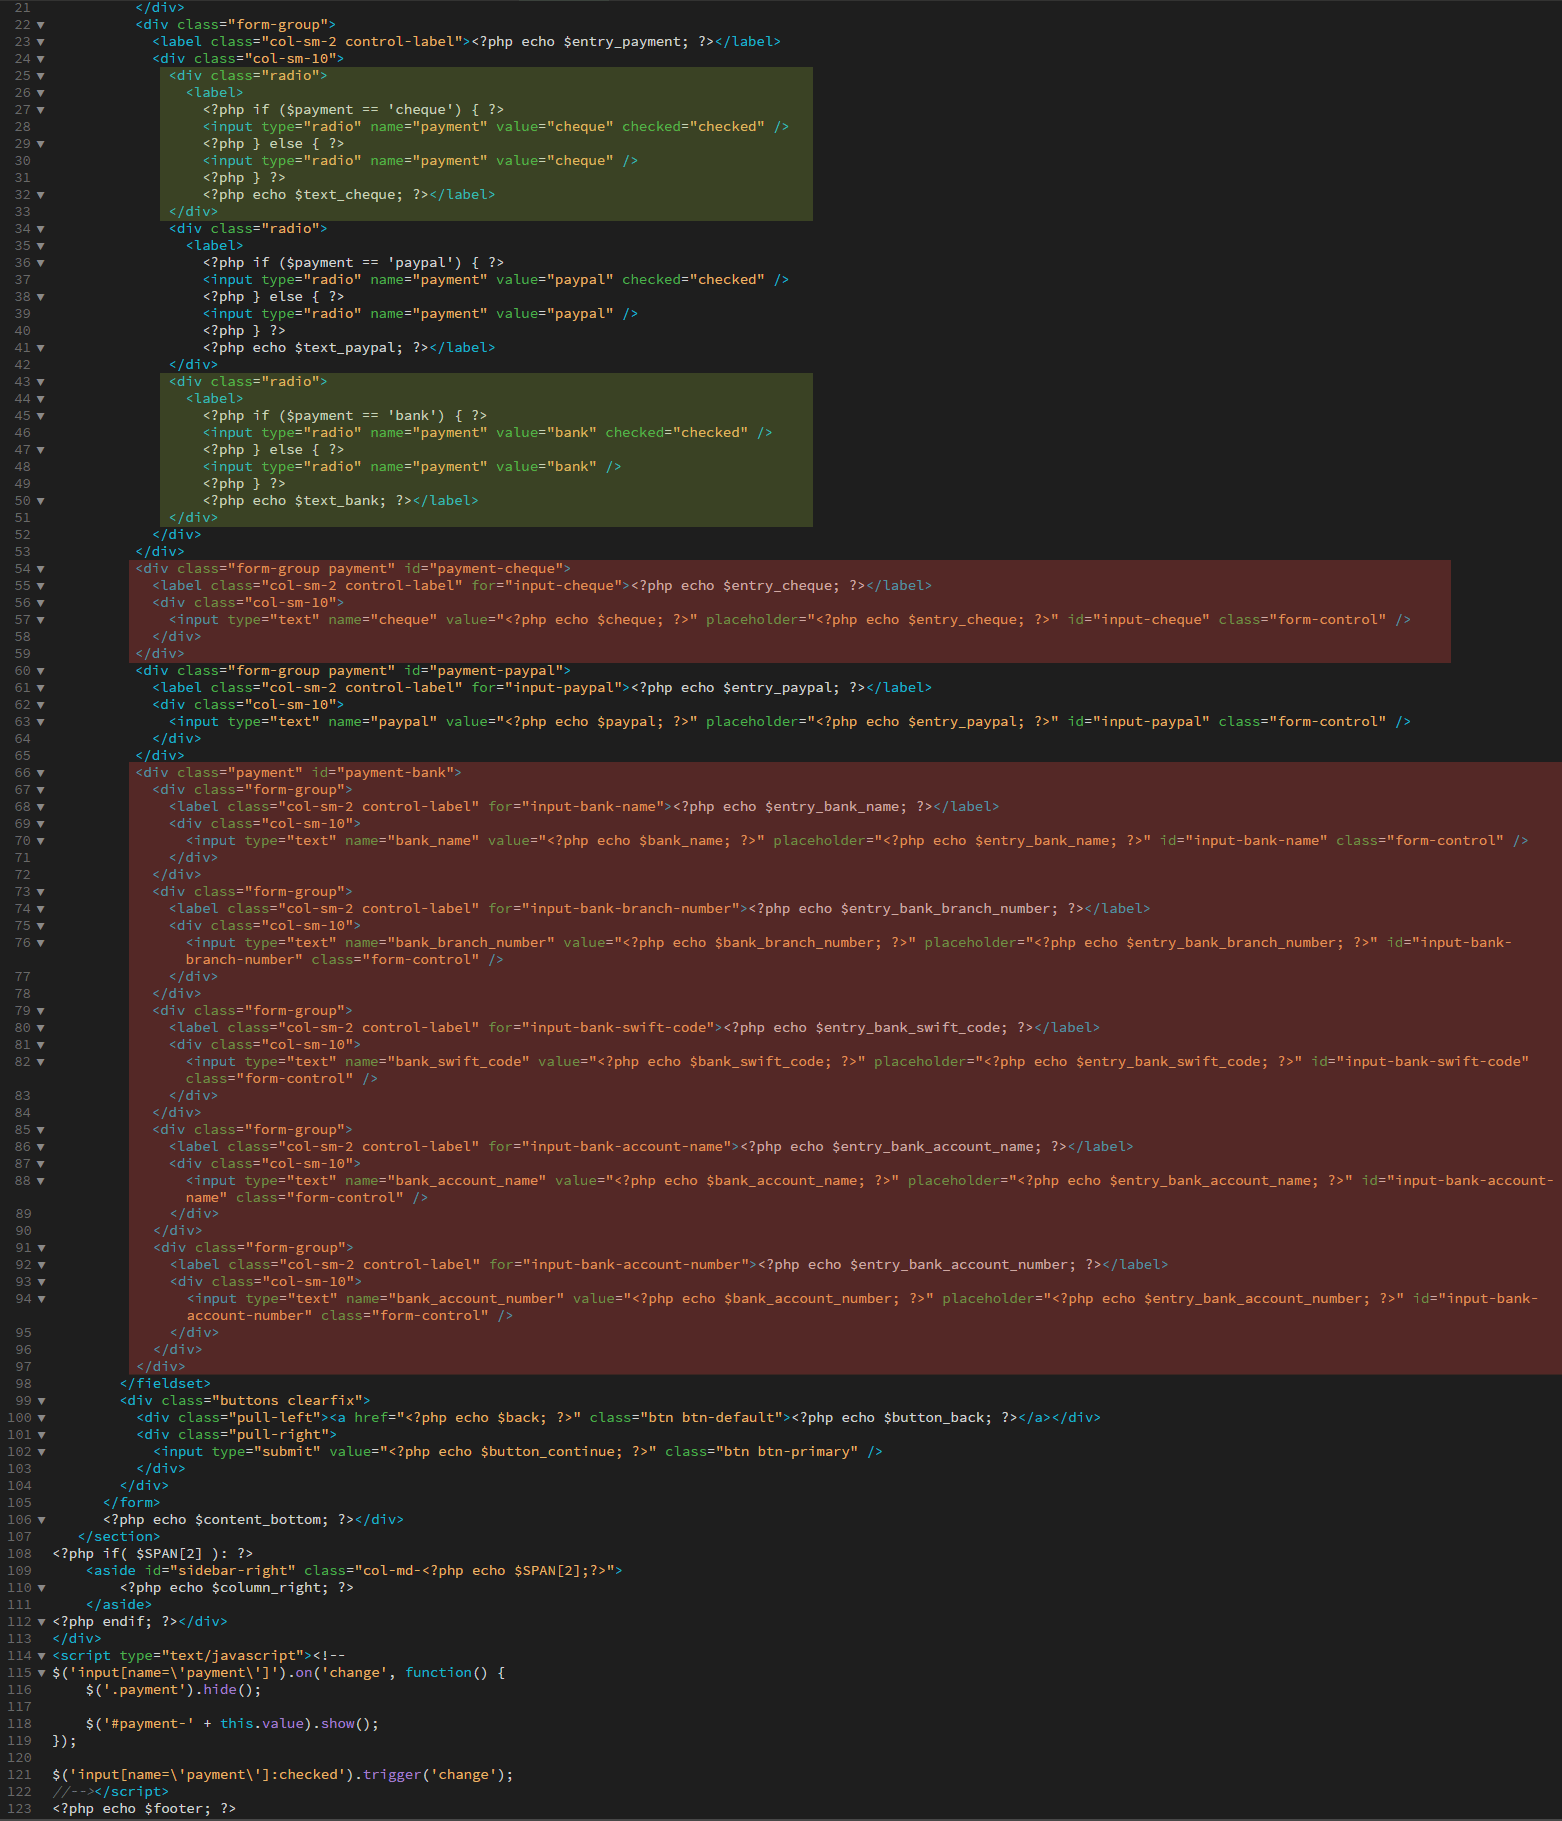Click line number 53 in the gutter

[22, 552]
